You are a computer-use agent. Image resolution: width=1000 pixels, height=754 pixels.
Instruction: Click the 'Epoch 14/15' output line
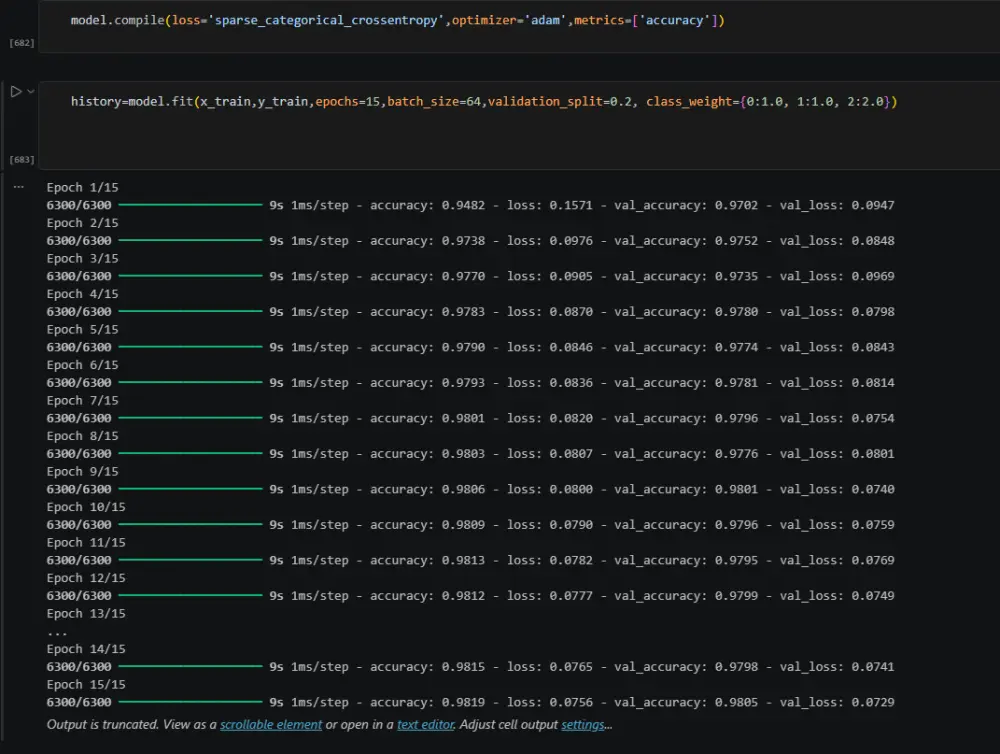86,649
